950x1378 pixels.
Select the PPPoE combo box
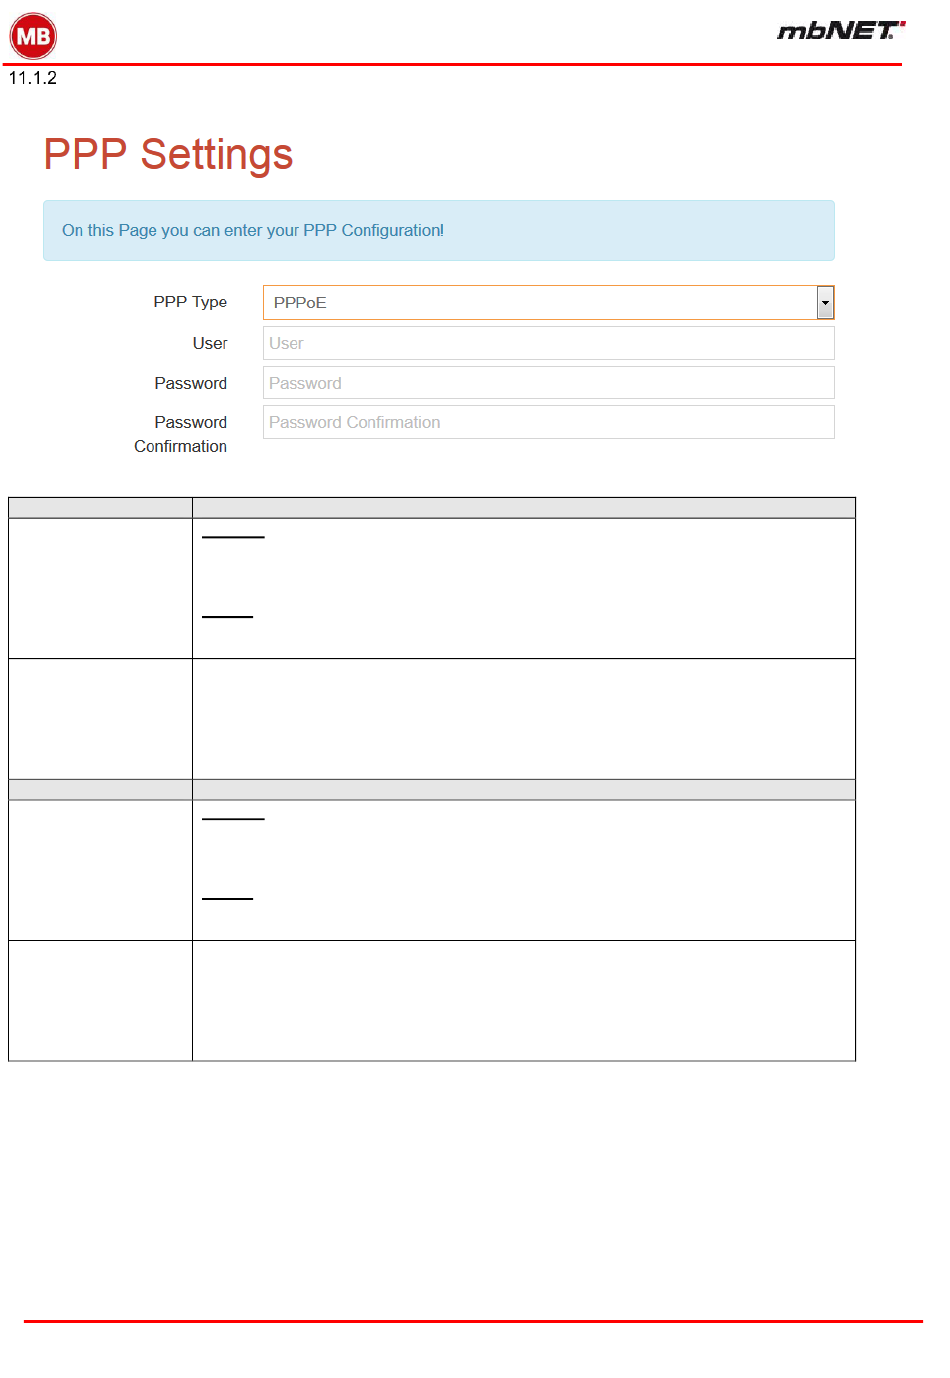click(x=540, y=302)
